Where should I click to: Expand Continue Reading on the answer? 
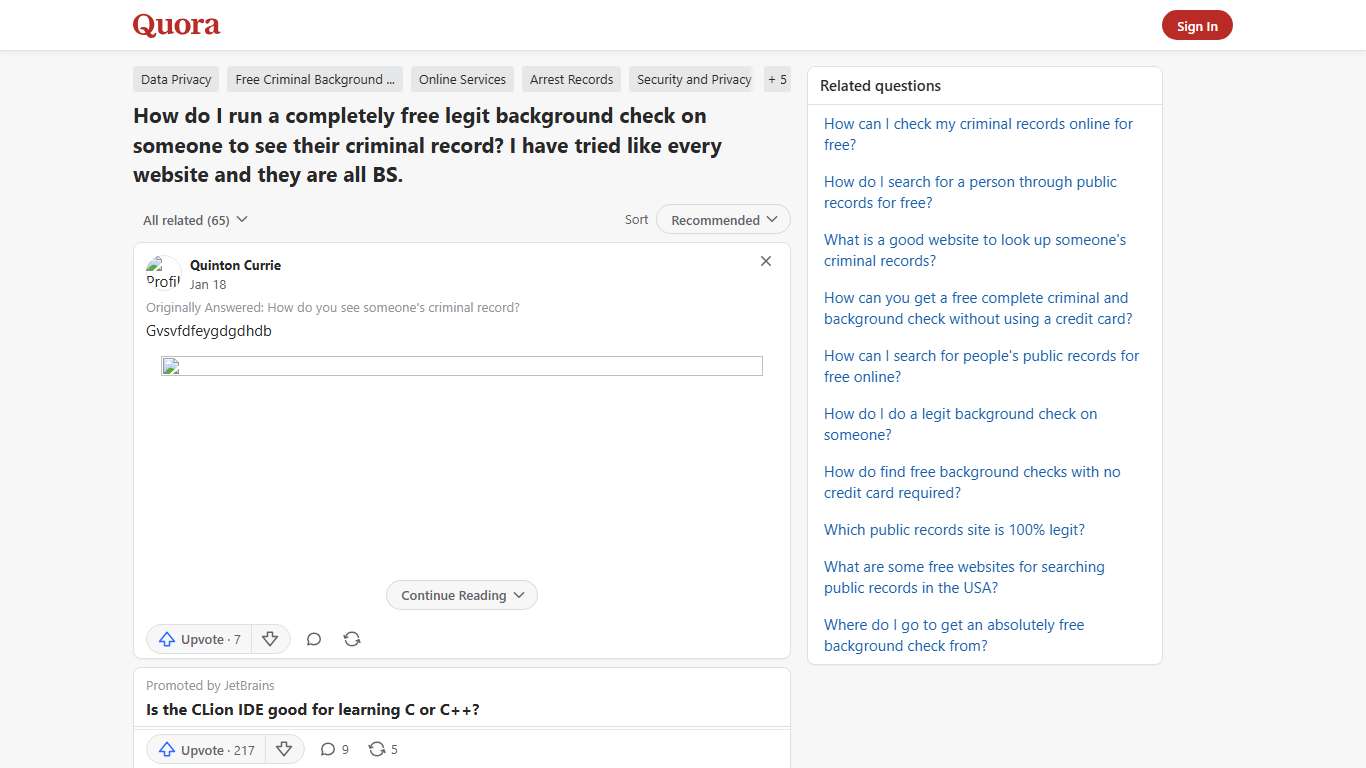click(x=461, y=595)
